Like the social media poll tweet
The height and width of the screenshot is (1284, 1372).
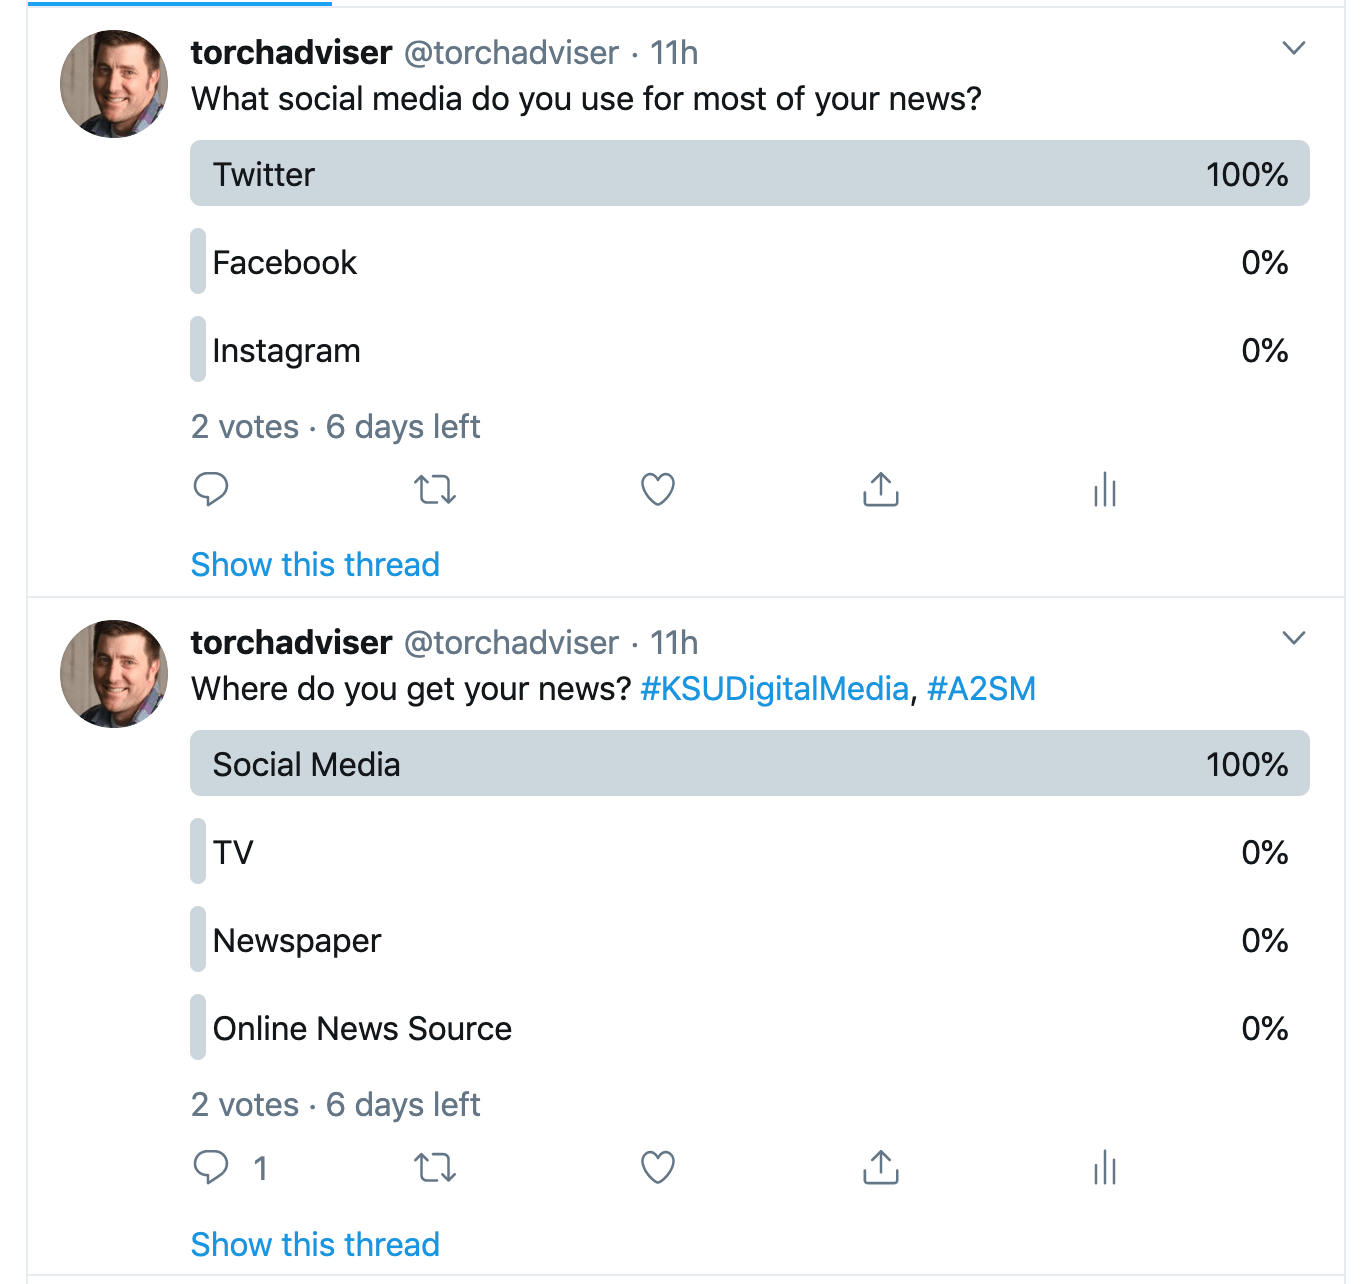point(658,489)
